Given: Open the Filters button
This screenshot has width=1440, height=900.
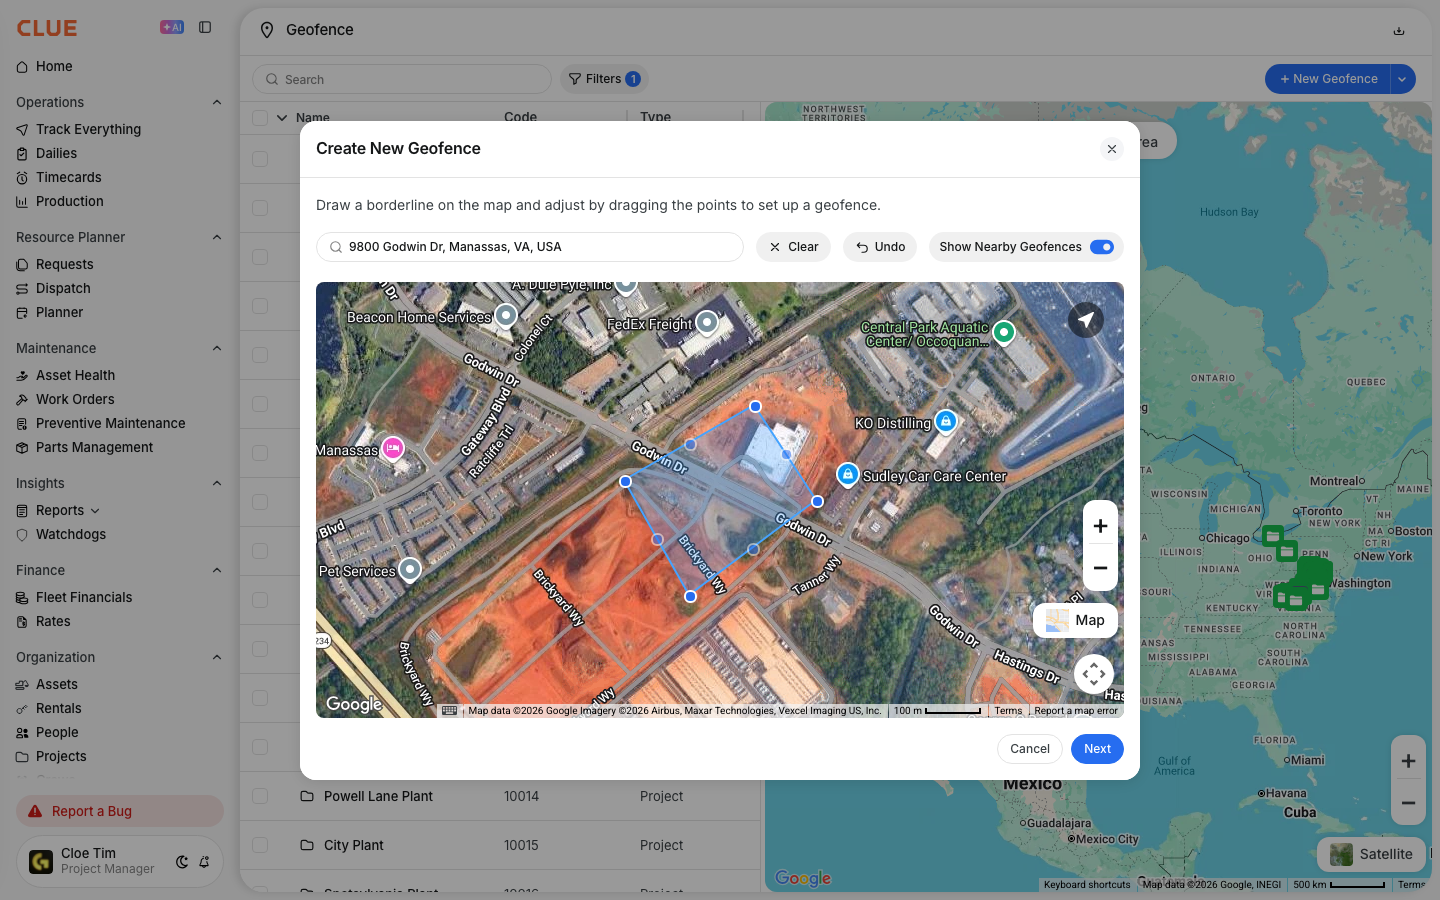Looking at the screenshot, I should click(604, 79).
